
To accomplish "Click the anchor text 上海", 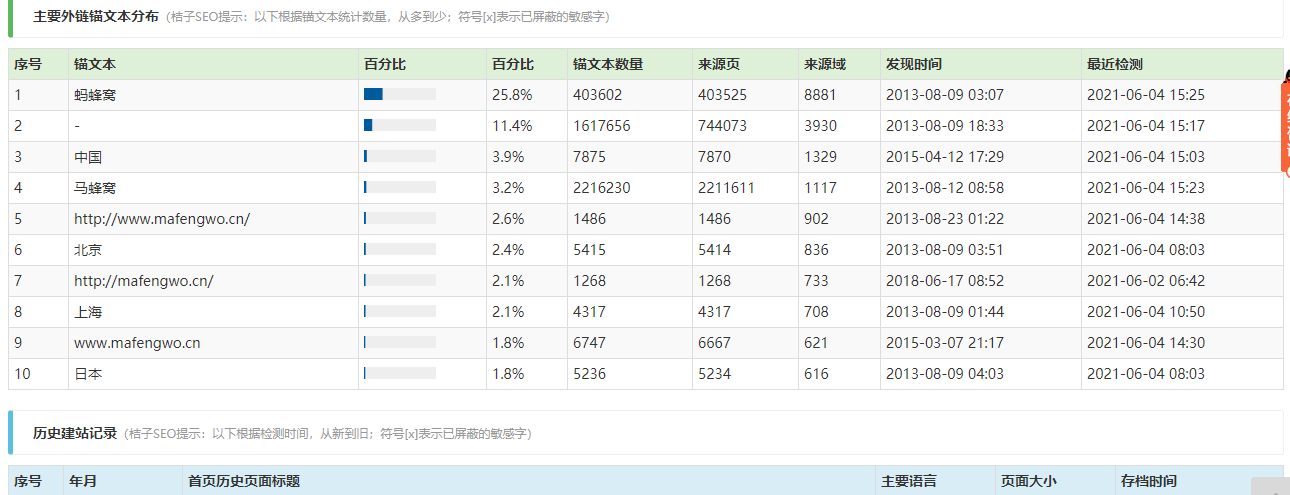I will point(88,312).
